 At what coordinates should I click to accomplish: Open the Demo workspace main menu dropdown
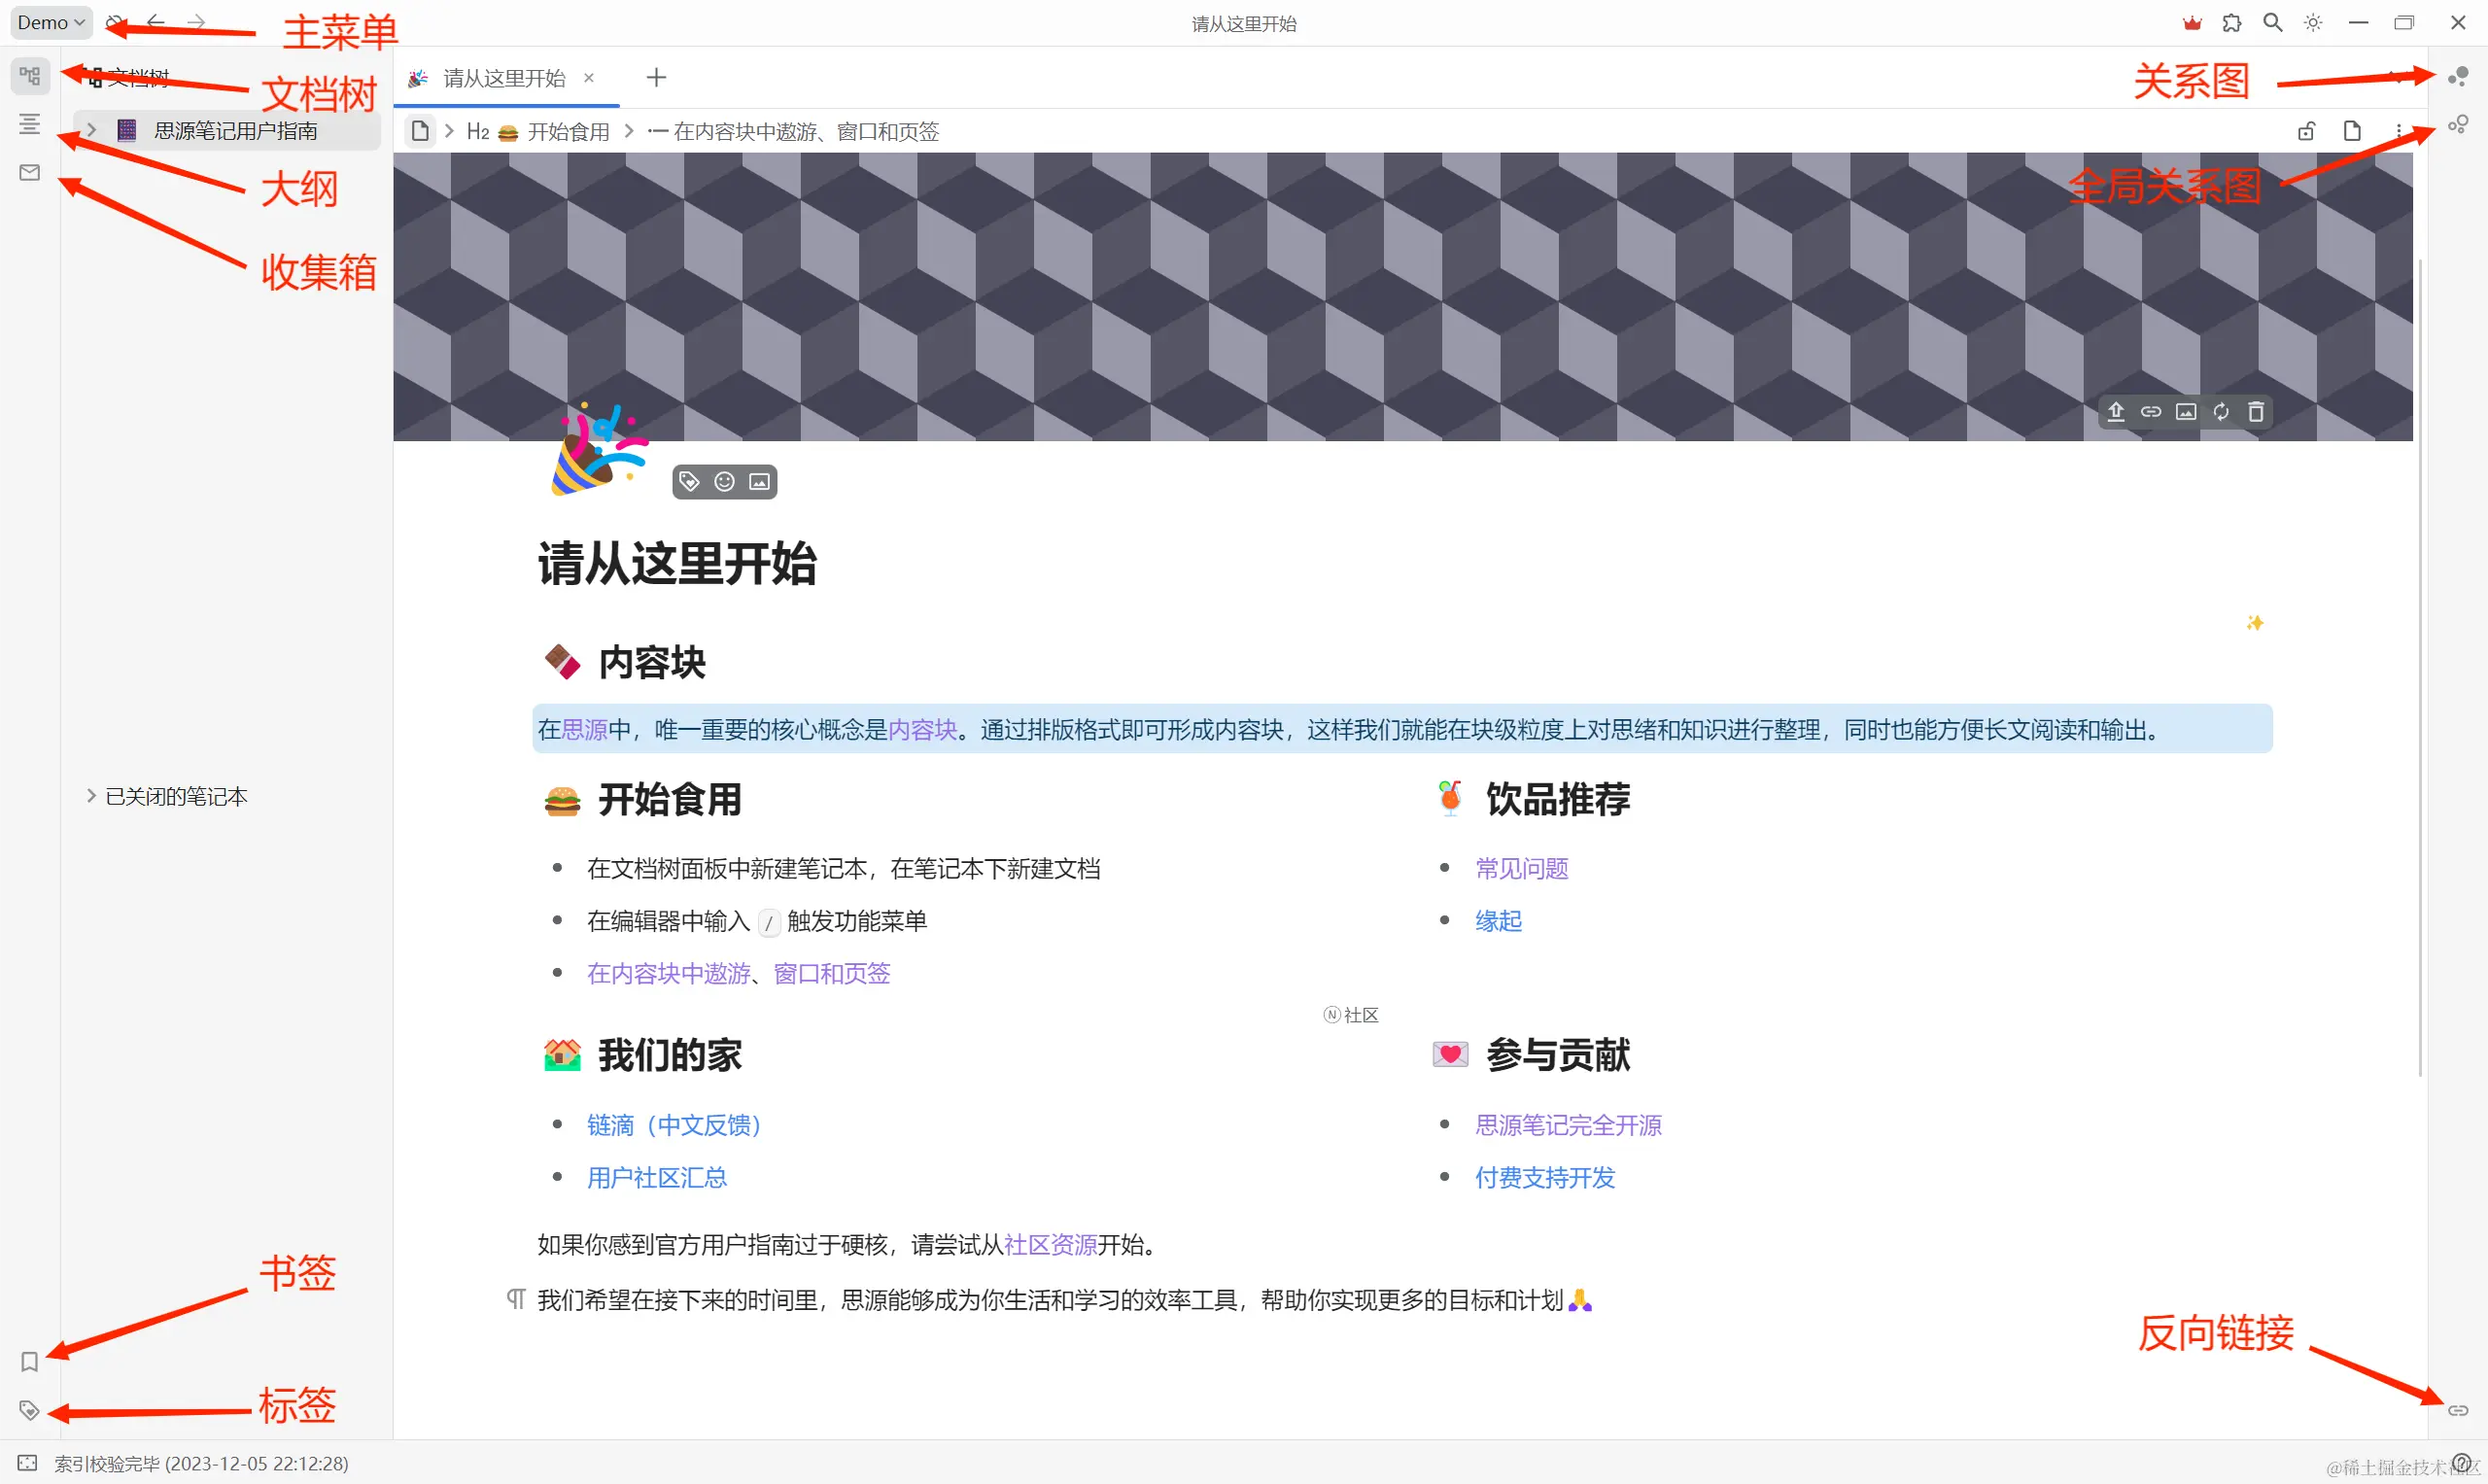(x=50, y=22)
